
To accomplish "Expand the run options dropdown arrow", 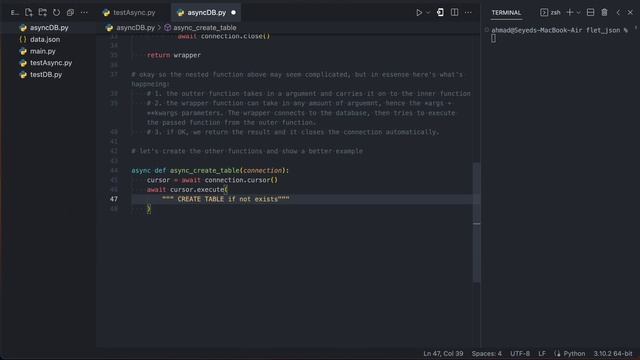I will point(428,13).
